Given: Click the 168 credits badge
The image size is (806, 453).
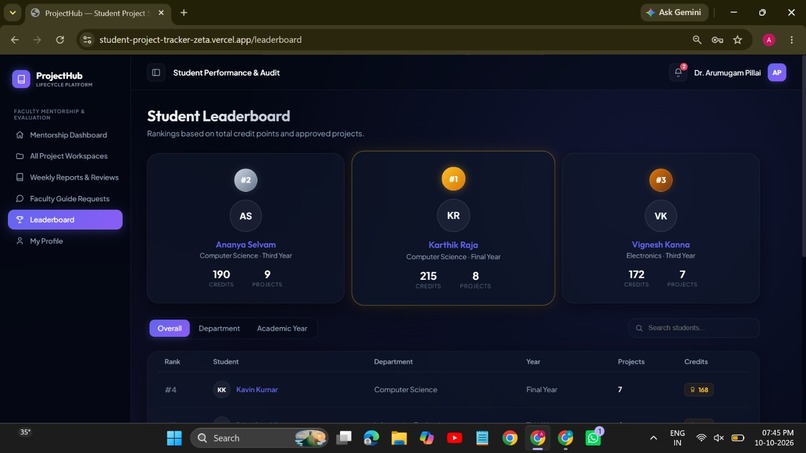Looking at the screenshot, I should [x=699, y=390].
